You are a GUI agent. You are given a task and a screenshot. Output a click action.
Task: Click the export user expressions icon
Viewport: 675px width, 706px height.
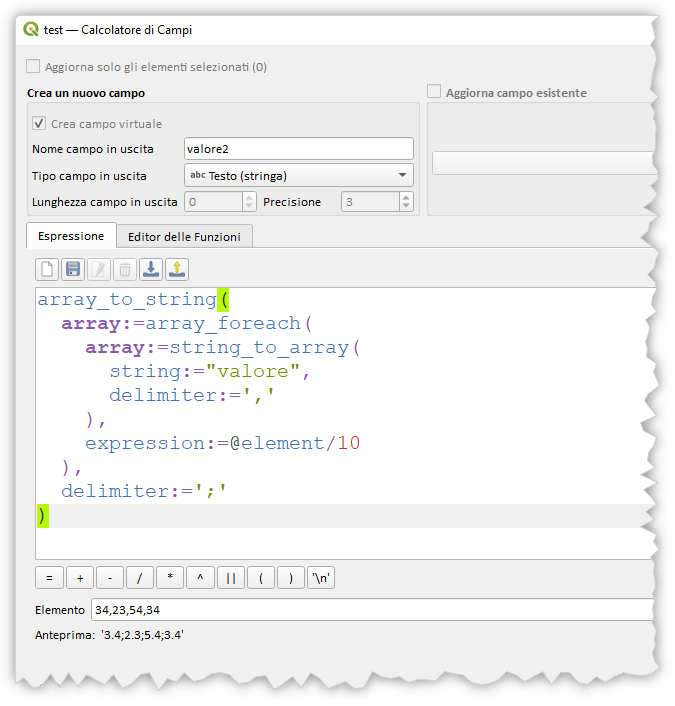(177, 269)
